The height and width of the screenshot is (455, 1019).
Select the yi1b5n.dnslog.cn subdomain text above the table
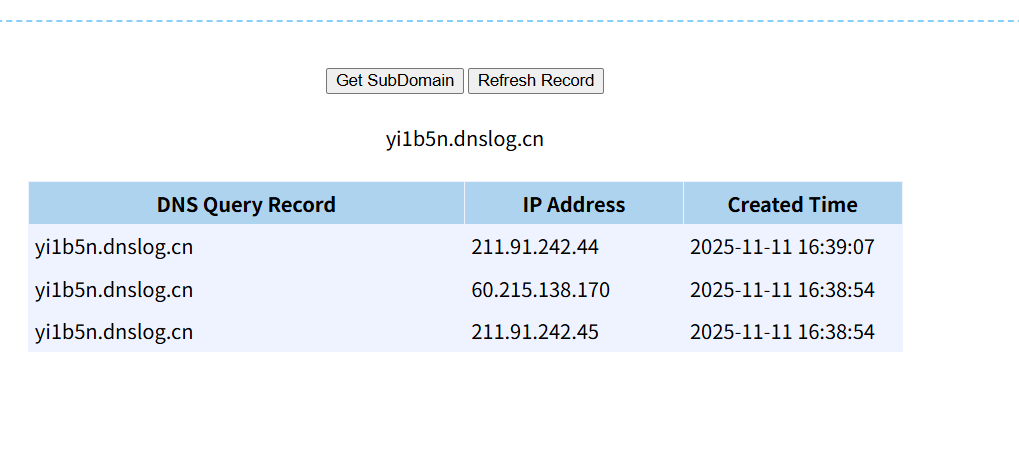(465, 139)
